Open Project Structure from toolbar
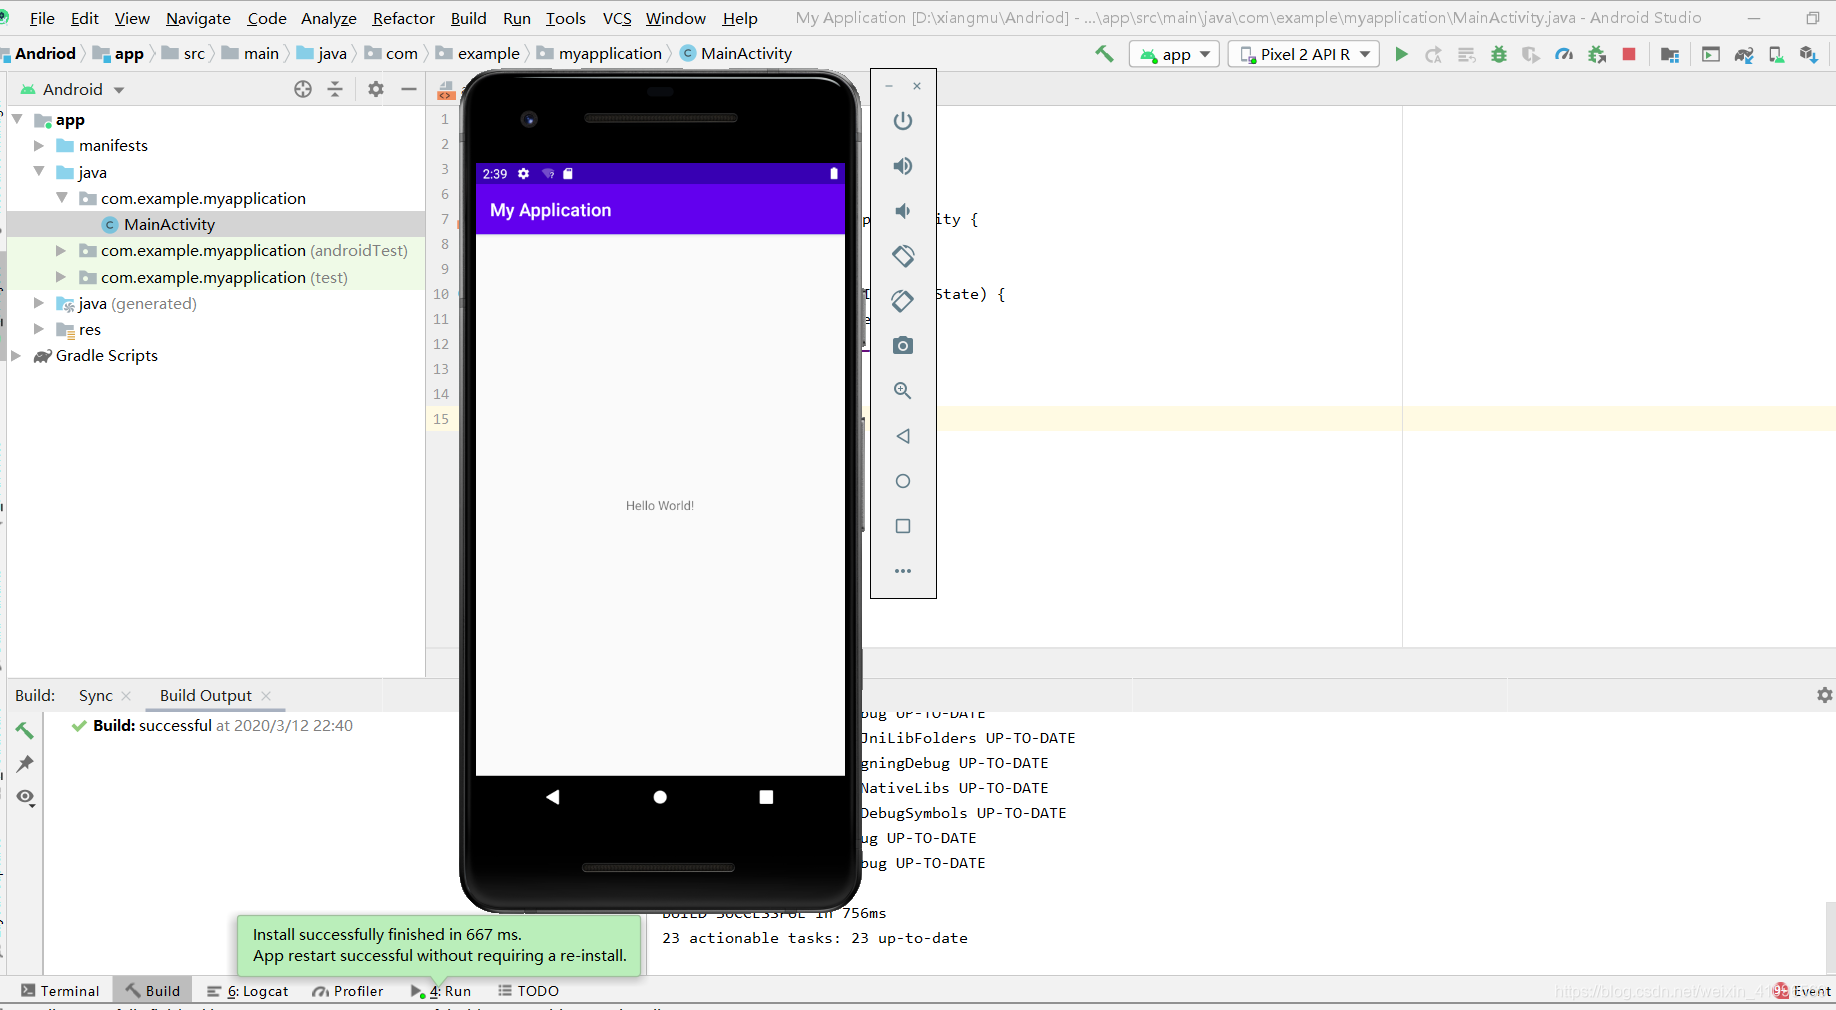 coord(1669,54)
